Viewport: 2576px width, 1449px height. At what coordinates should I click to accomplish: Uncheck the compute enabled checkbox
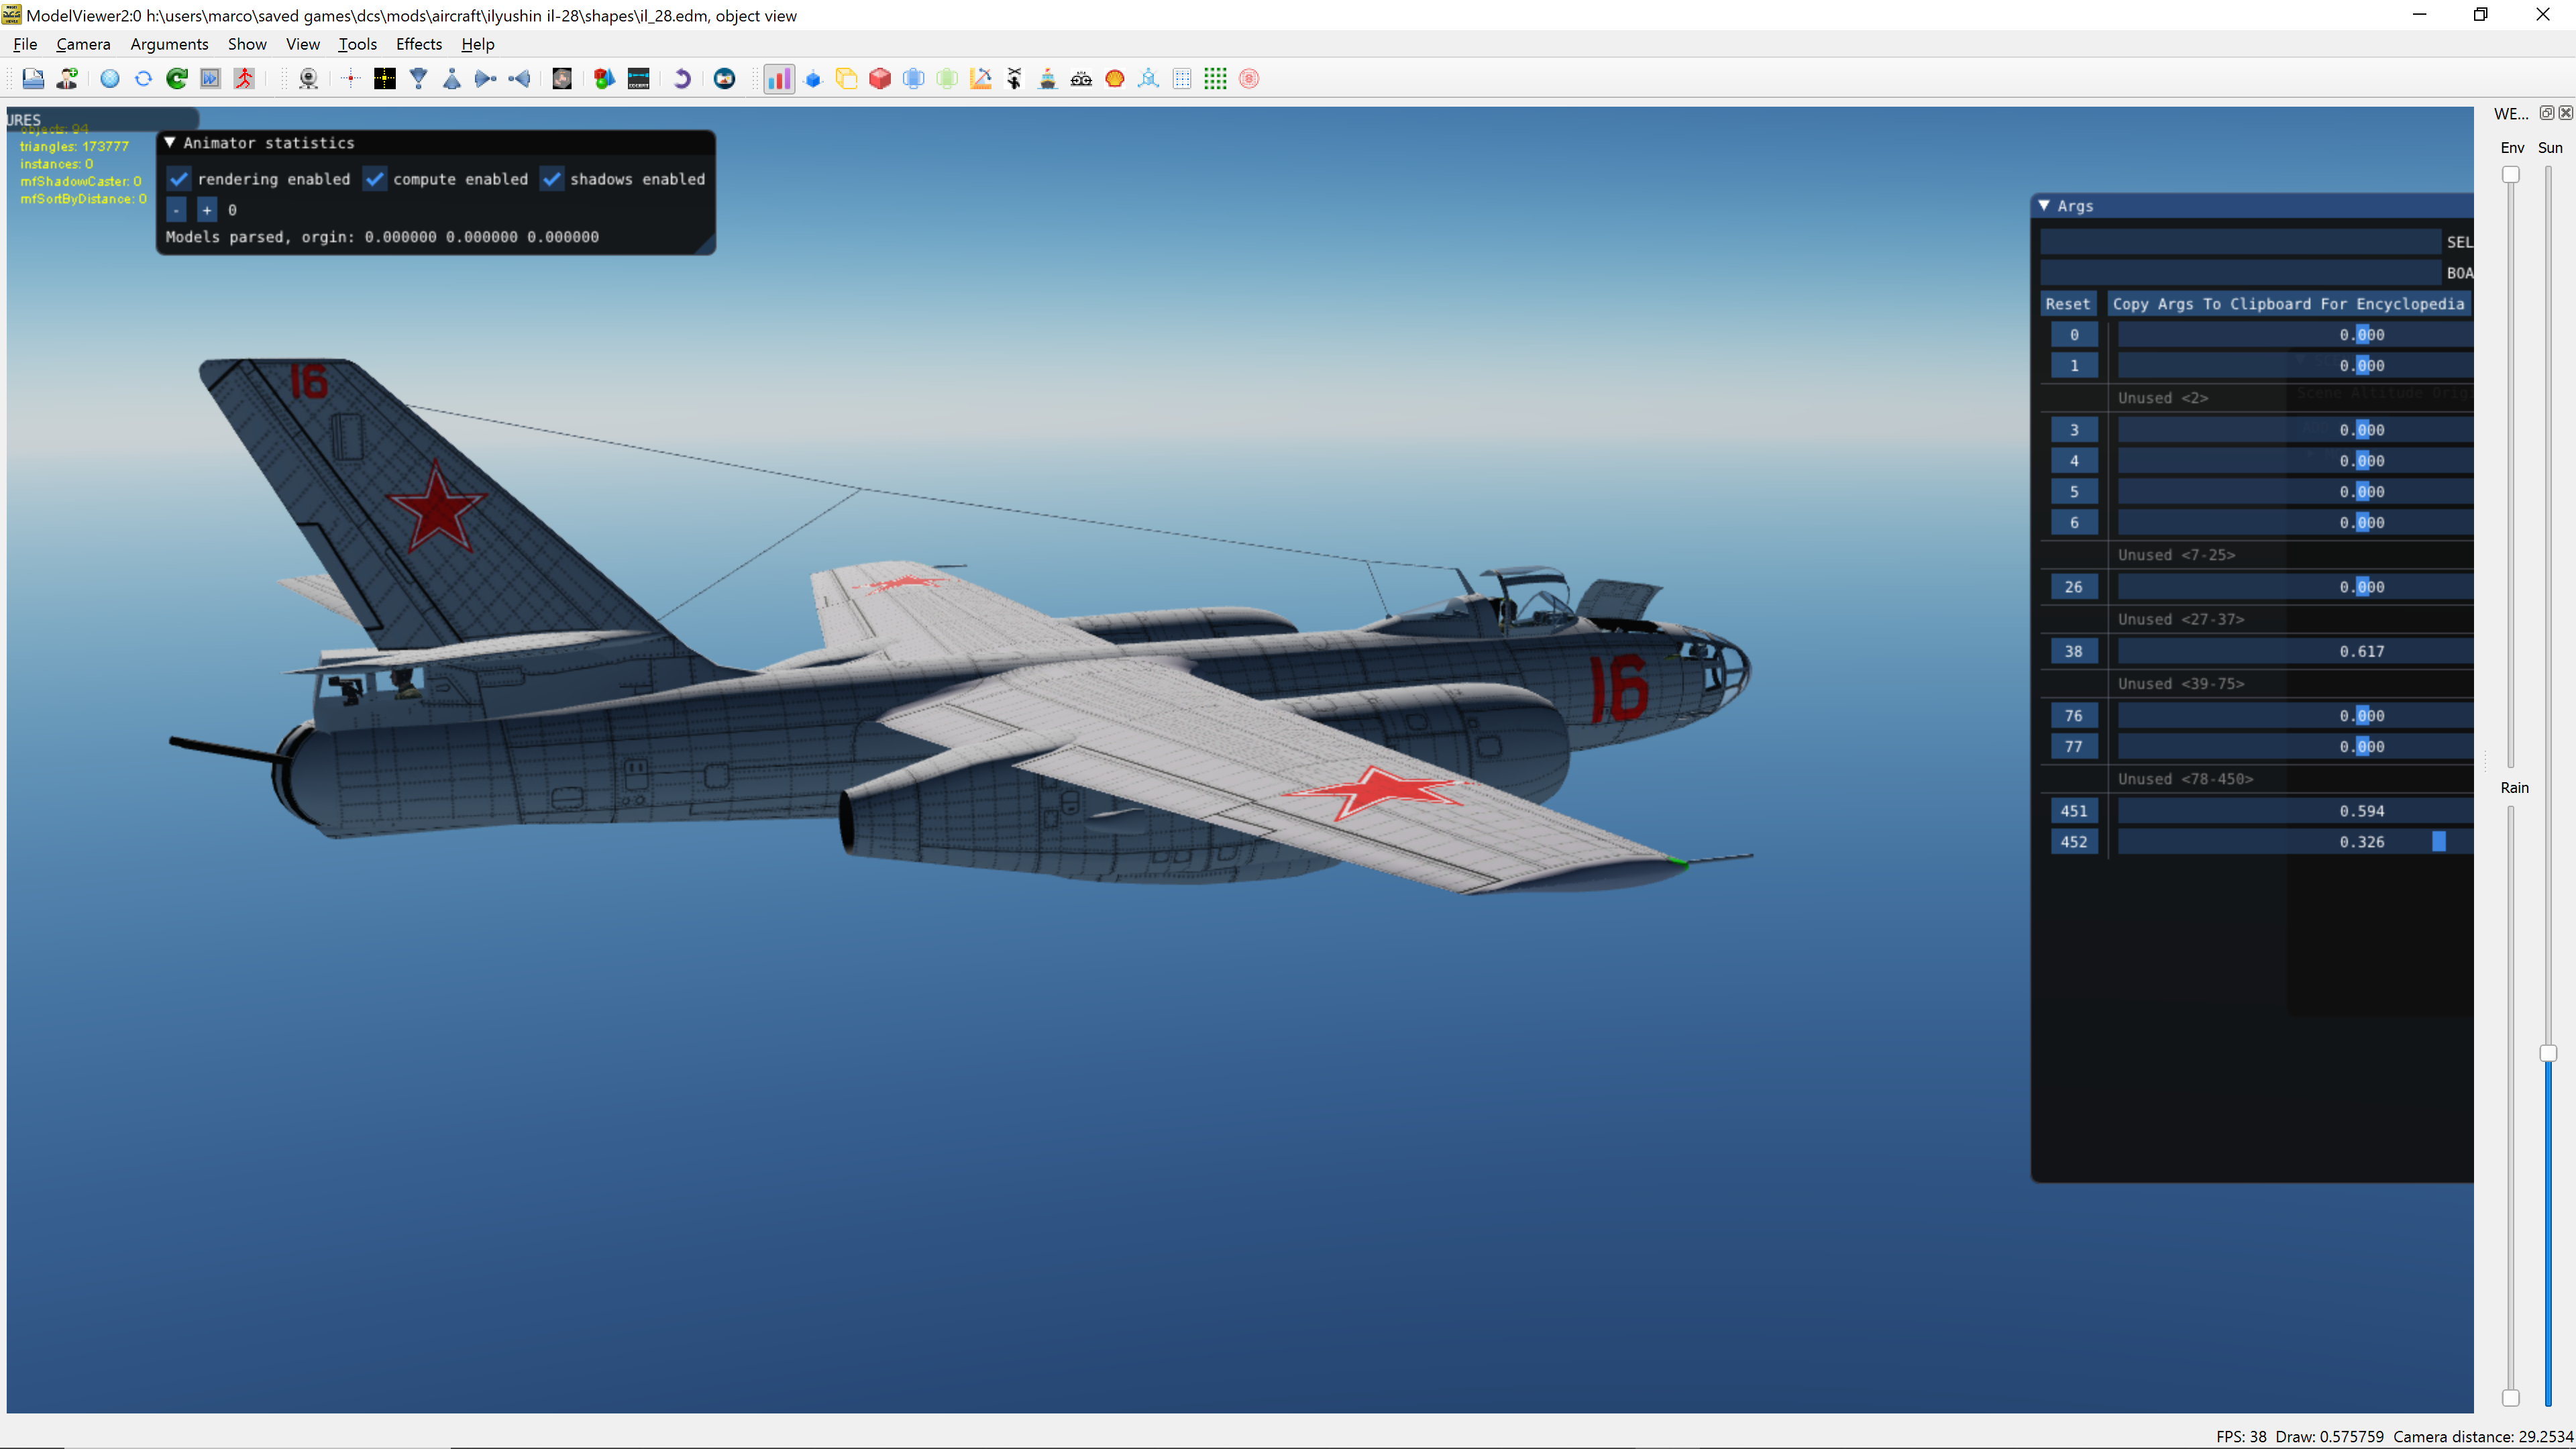click(375, 179)
